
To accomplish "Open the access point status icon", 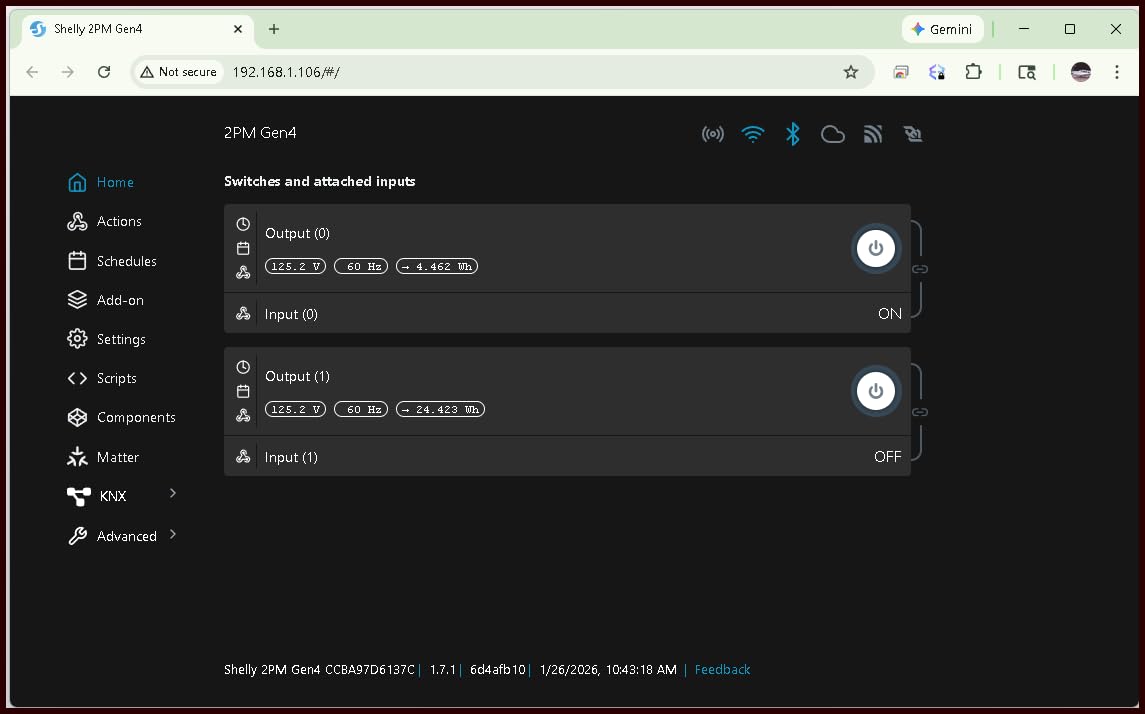I will pos(713,134).
